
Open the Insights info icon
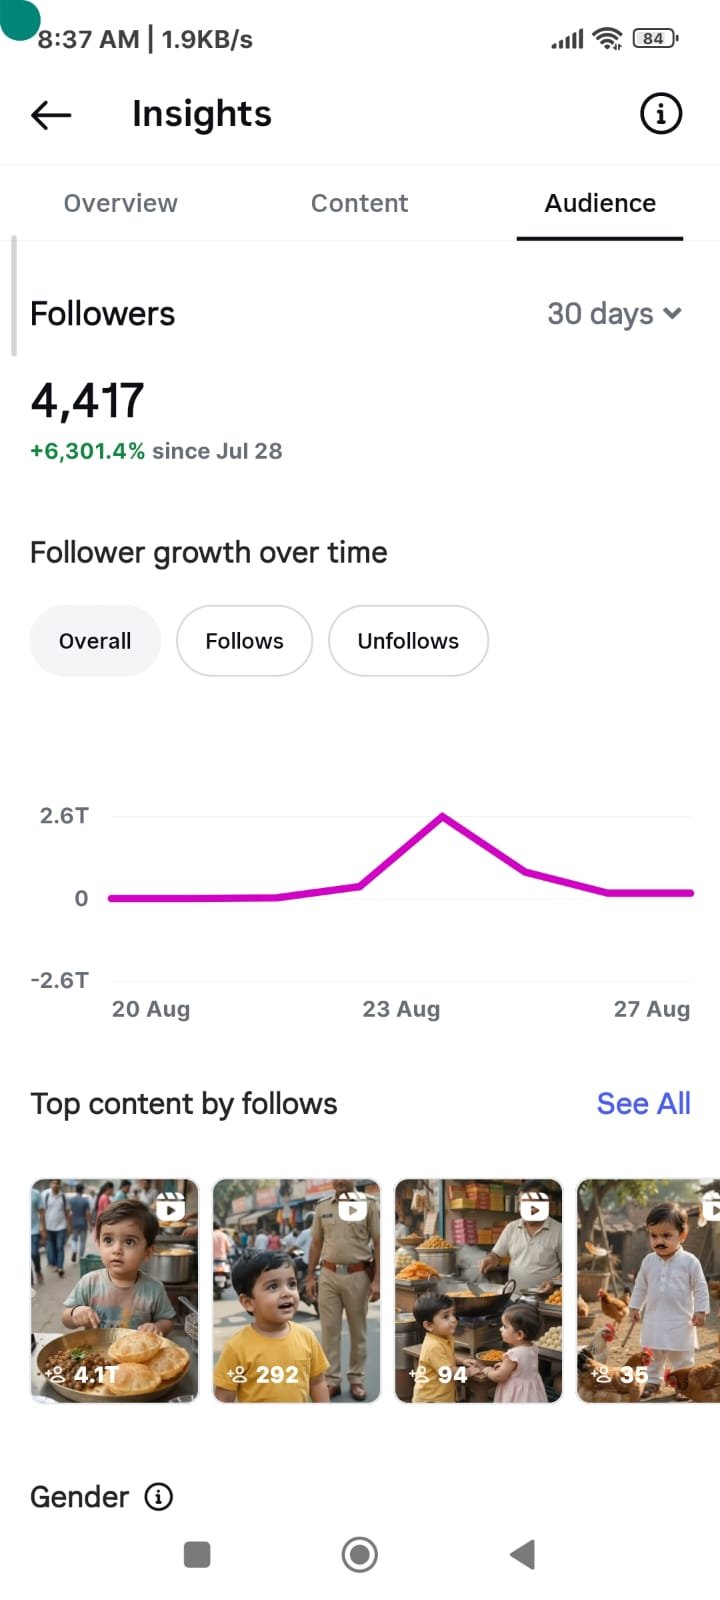660,114
